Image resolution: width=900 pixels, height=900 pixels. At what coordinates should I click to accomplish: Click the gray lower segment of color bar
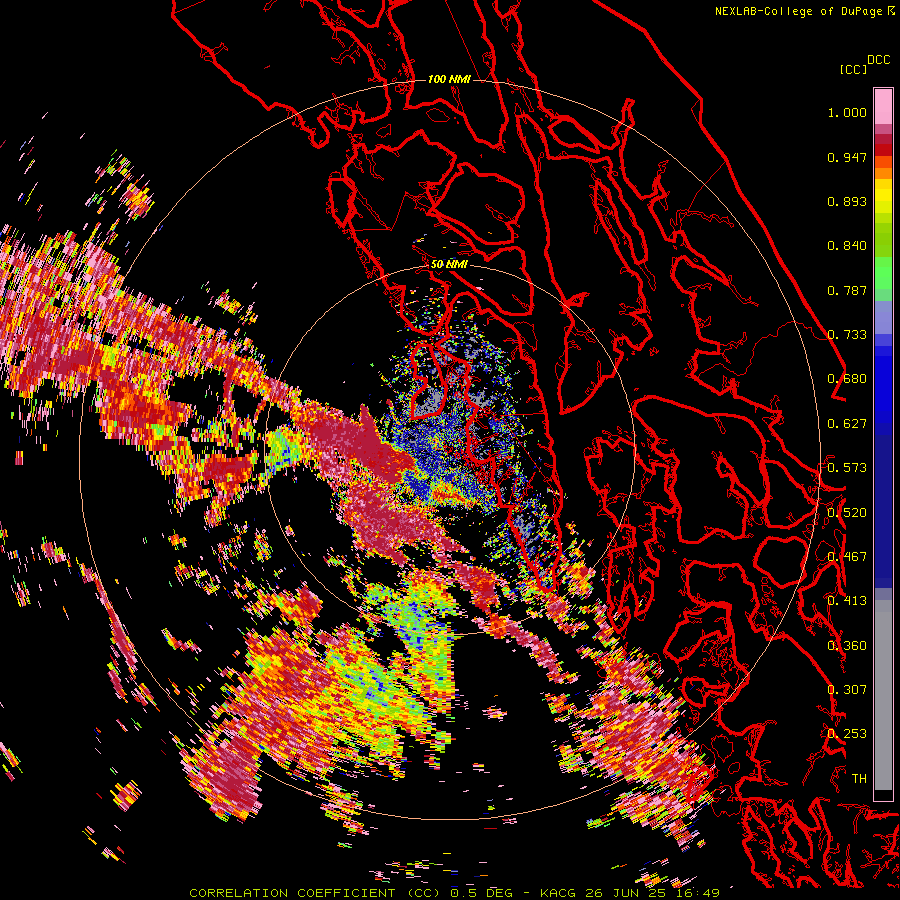coord(883,695)
